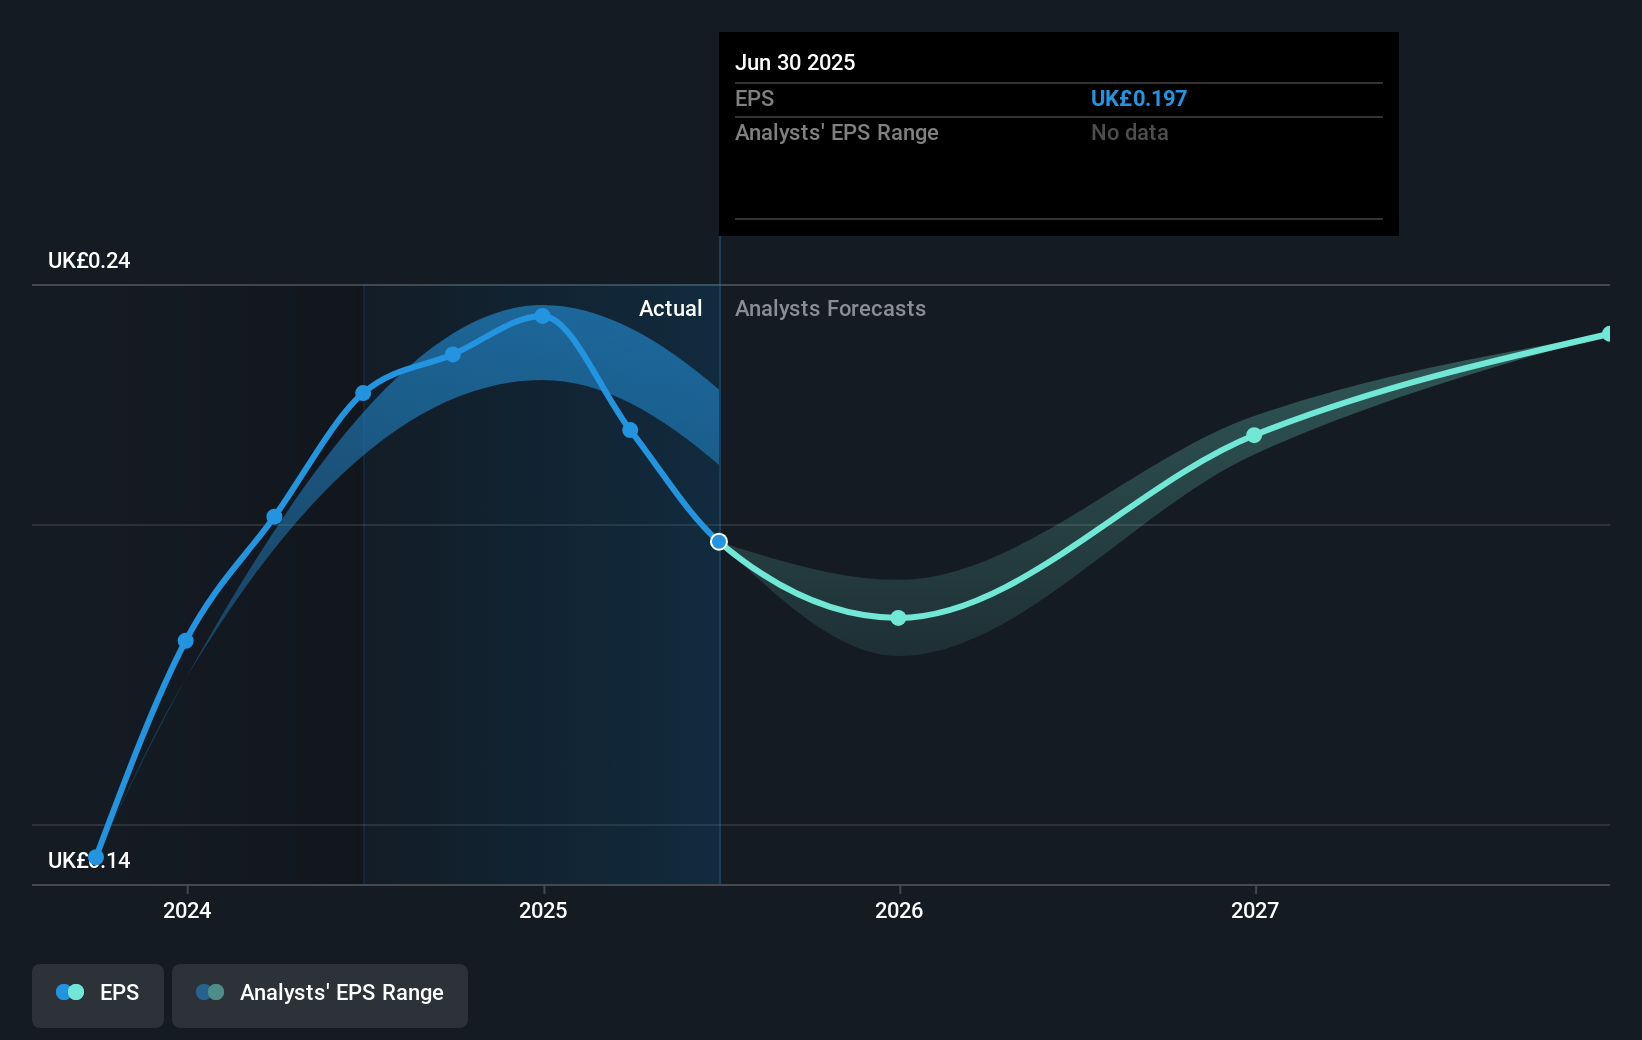Select the forecast data point at 2026

click(x=898, y=618)
